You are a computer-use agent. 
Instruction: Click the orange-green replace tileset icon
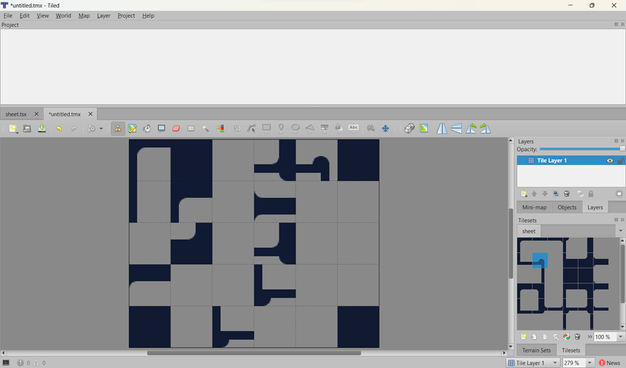pyautogui.click(x=567, y=337)
